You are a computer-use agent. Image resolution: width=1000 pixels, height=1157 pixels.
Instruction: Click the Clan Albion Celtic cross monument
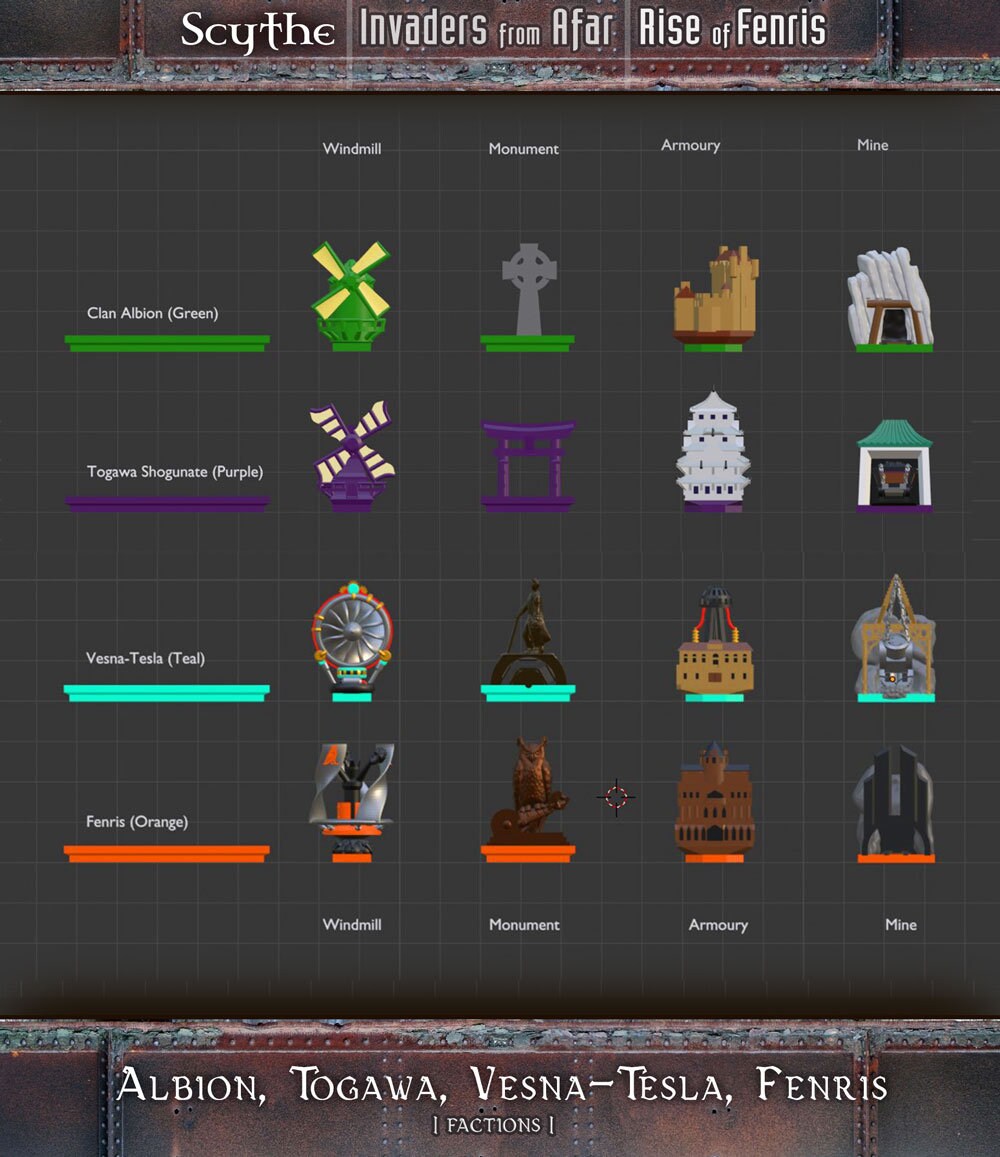point(528,297)
